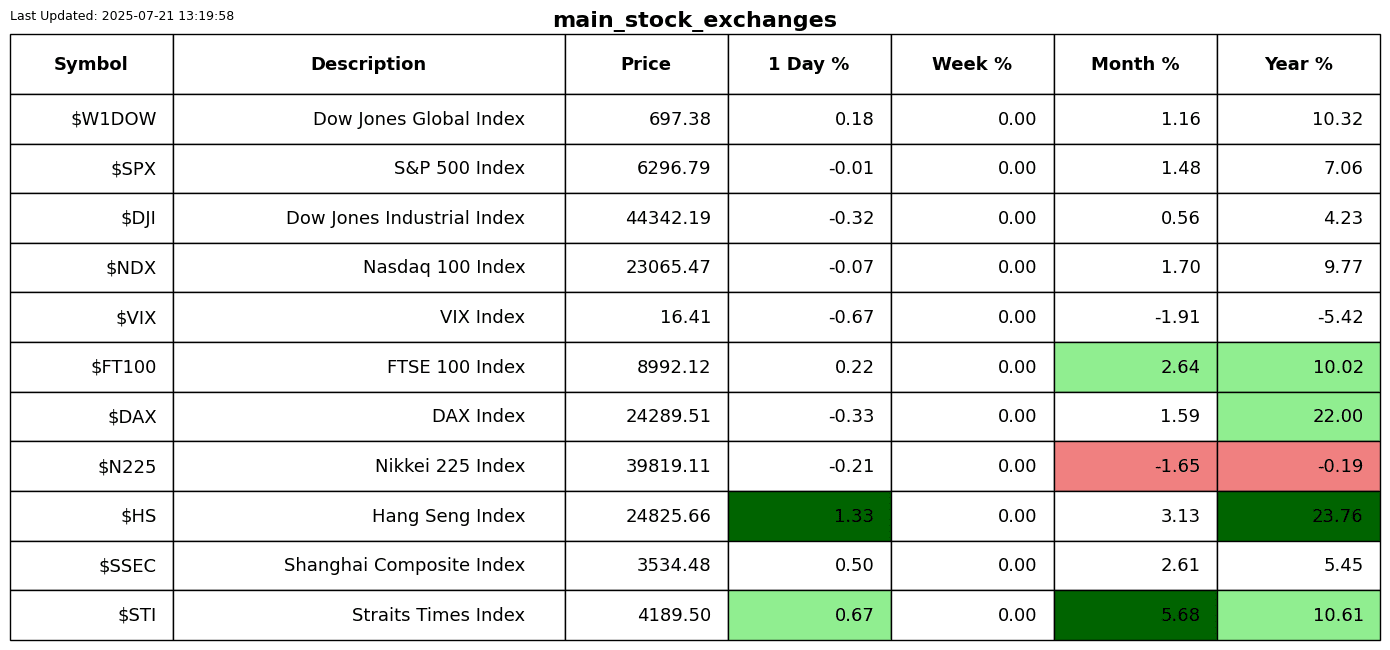Click the Last Updated timestamp text
1390x650 pixels.
coord(122,16)
